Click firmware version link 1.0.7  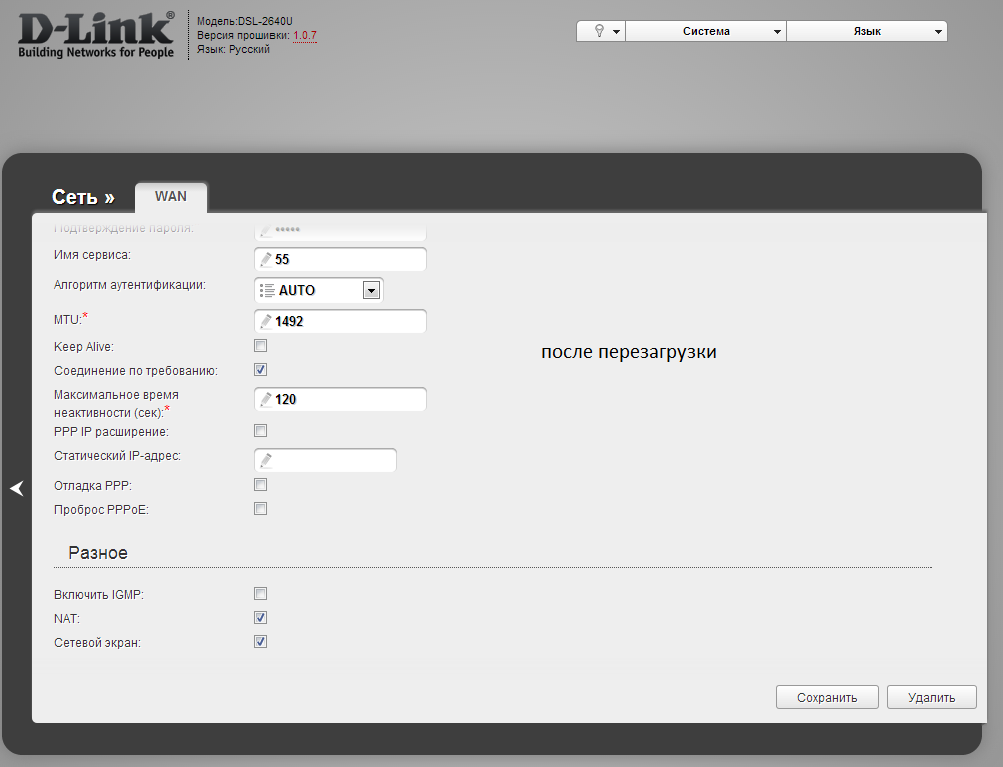coord(304,35)
